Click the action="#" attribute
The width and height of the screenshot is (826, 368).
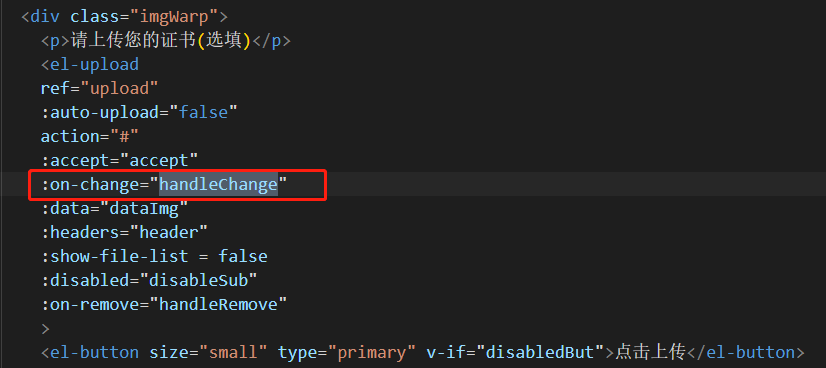tap(90, 137)
